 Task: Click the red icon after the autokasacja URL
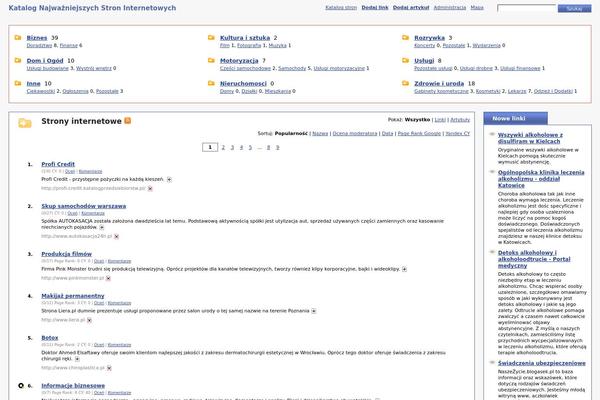(x=116, y=237)
